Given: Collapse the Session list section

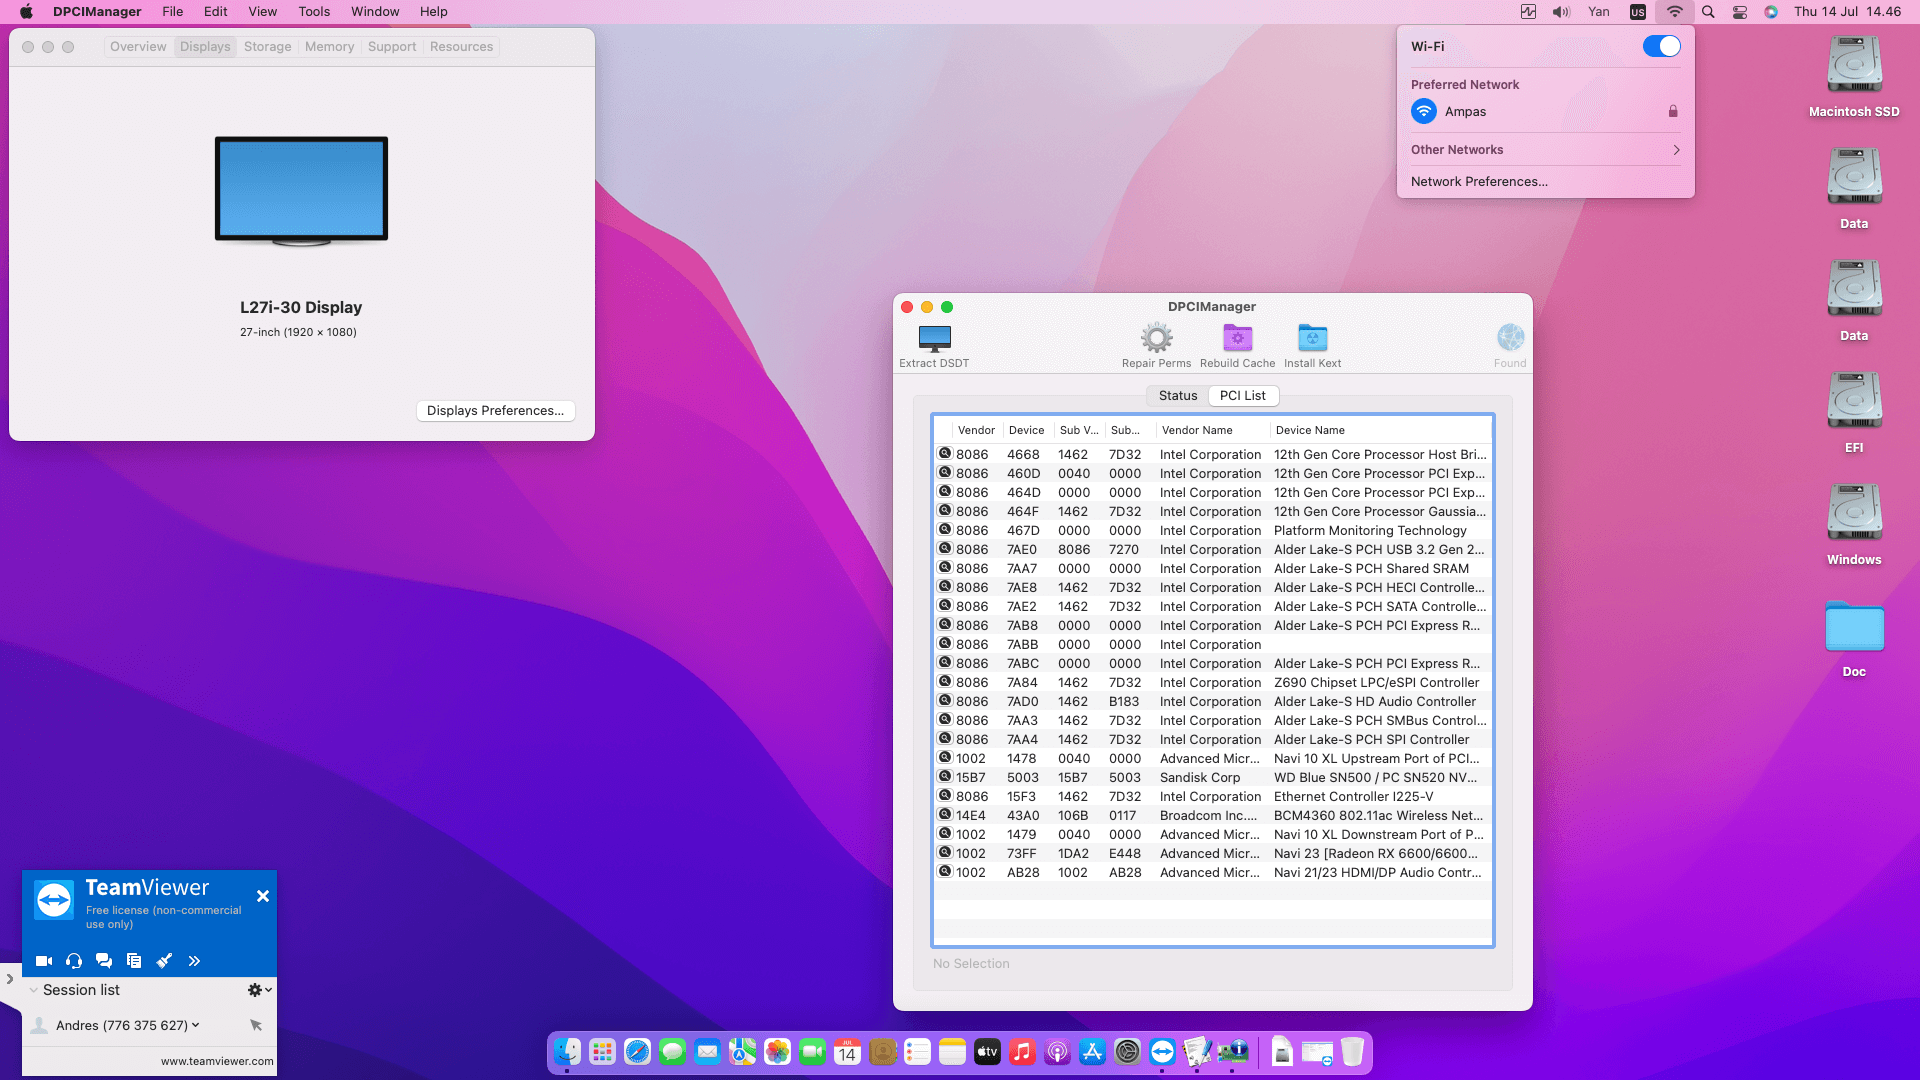Looking at the screenshot, I should pos(34,990).
